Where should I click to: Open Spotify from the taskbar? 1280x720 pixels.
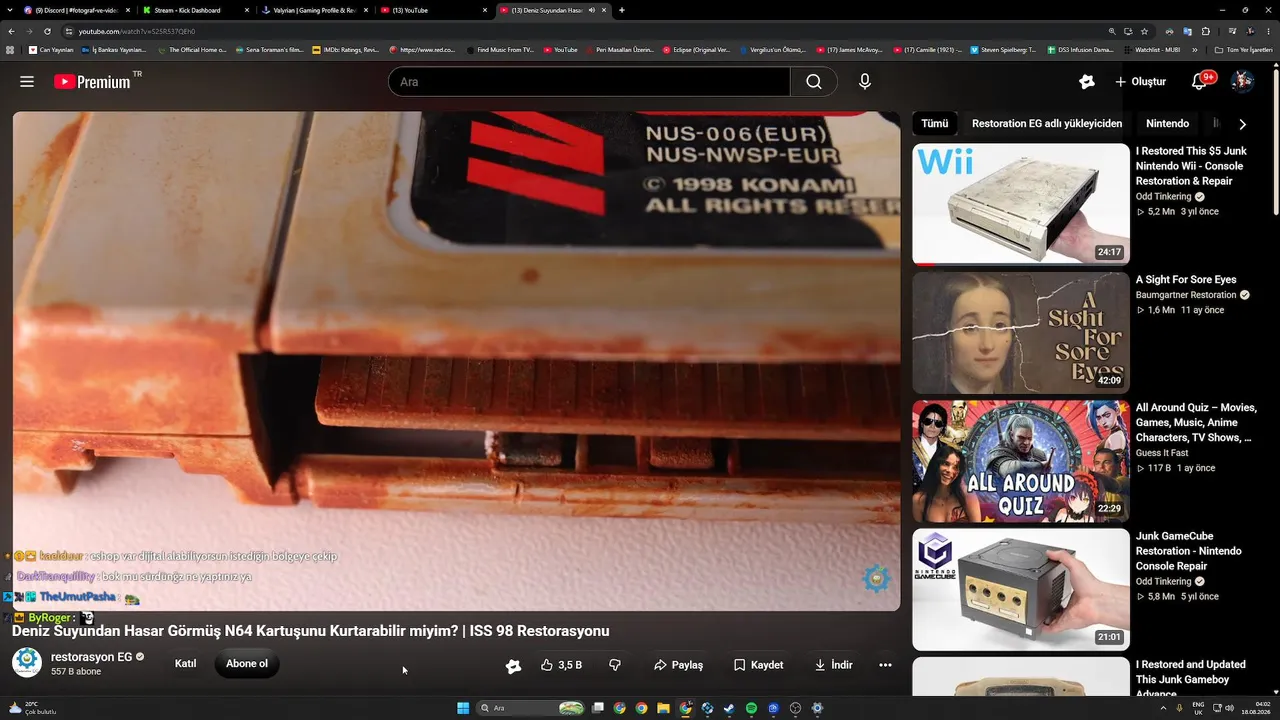pos(751,708)
